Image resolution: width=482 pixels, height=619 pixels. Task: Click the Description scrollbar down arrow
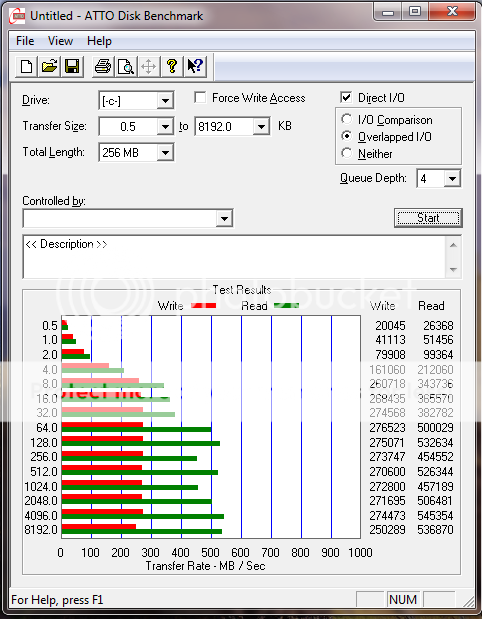point(453,270)
